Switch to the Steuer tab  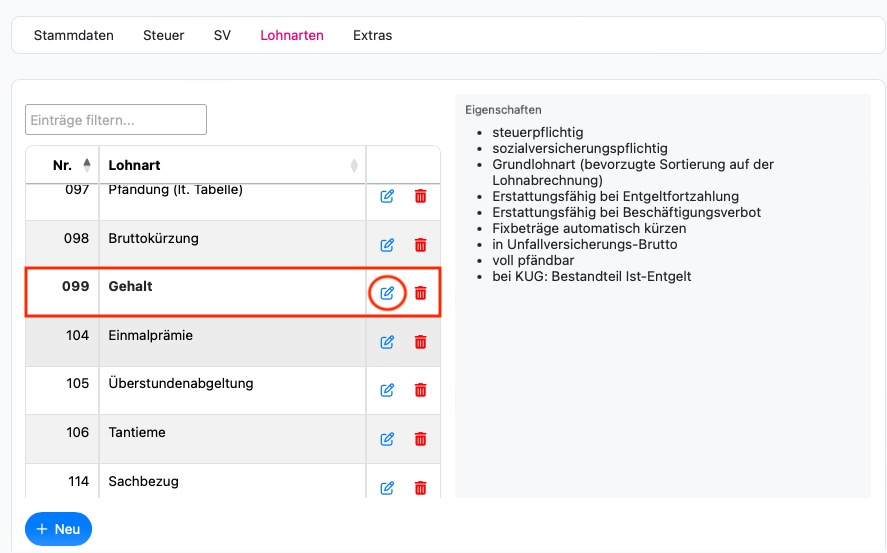pyautogui.click(x=163, y=35)
